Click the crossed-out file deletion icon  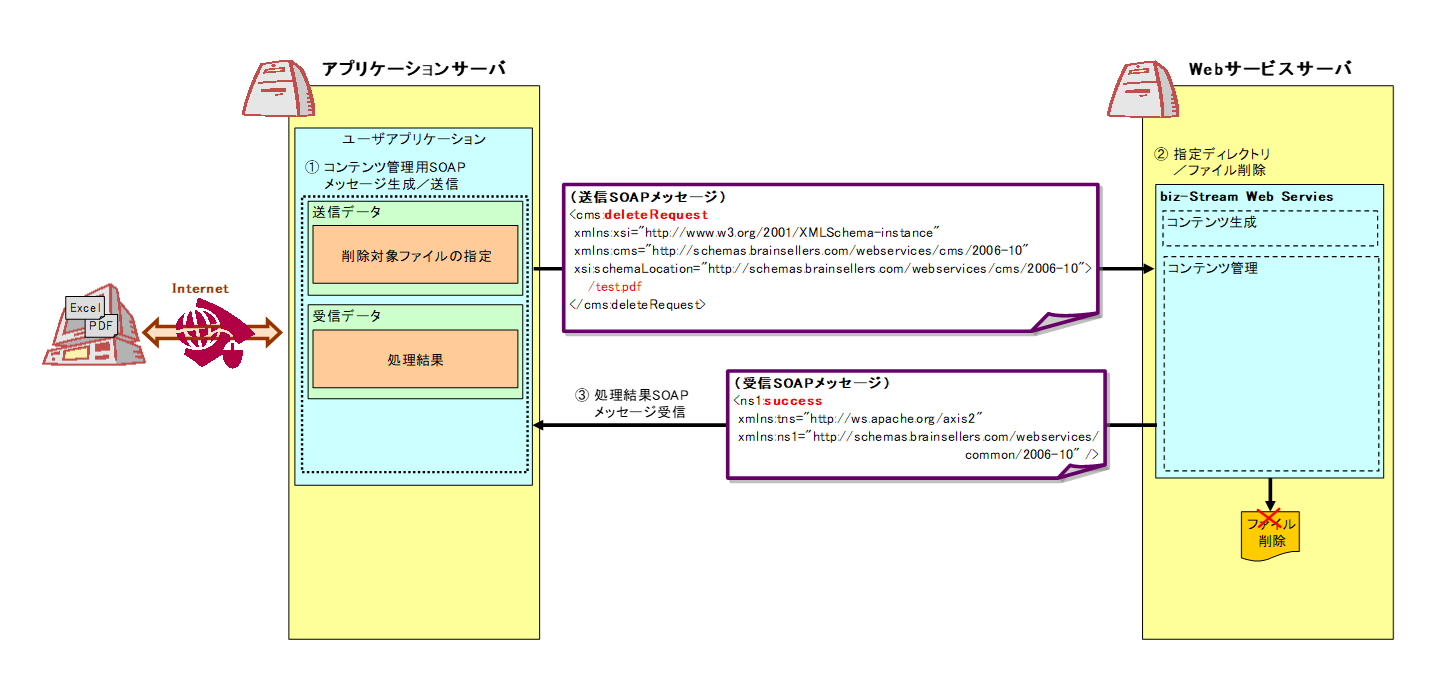click(x=1269, y=536)
